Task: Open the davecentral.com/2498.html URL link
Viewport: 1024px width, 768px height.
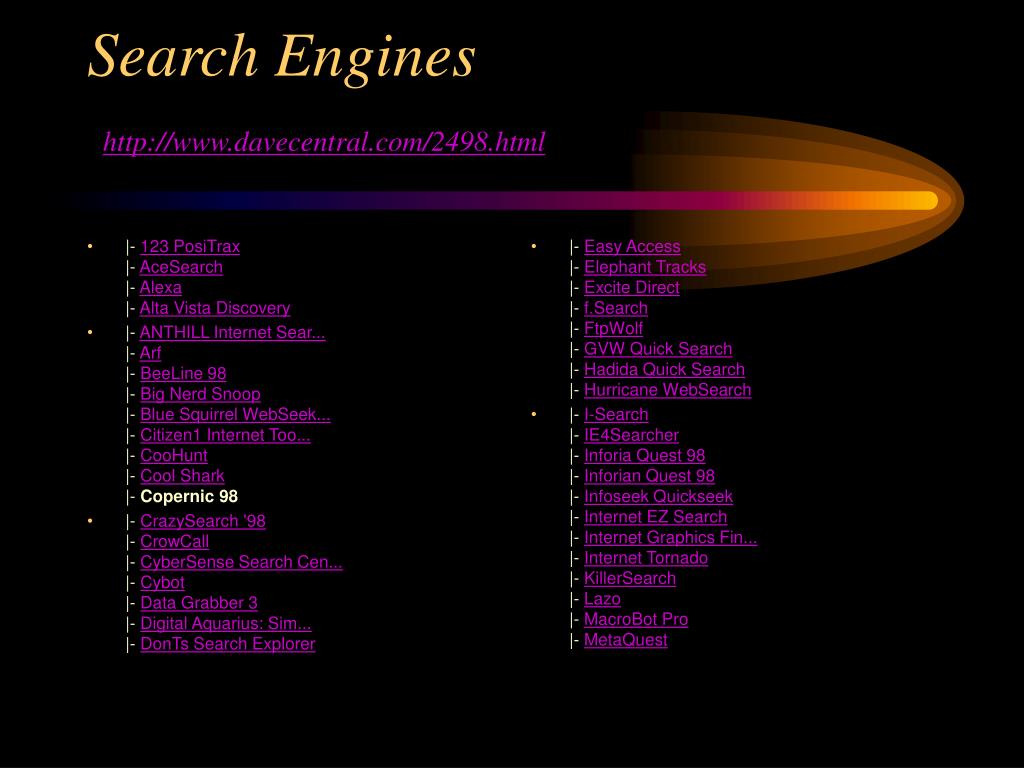Action: (x=324, y=142)
